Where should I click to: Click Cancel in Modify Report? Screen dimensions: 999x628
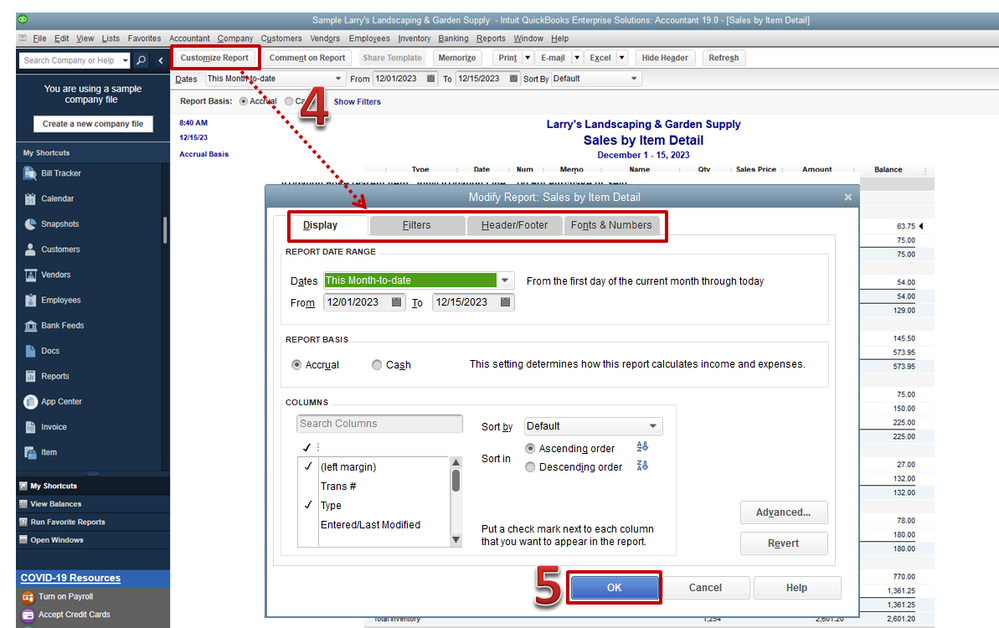705,588
